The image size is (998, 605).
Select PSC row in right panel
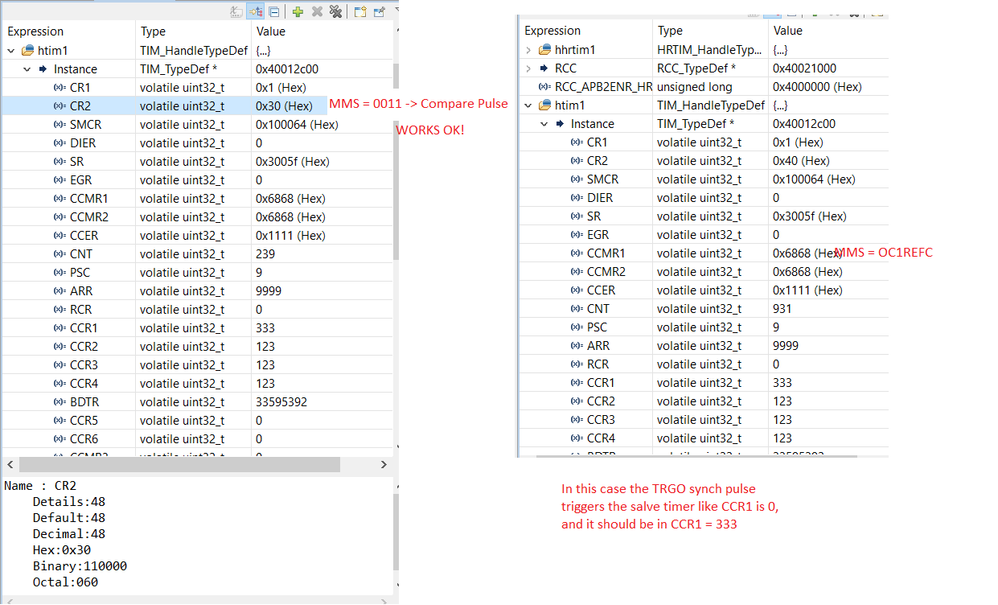[x=704, y=327]
